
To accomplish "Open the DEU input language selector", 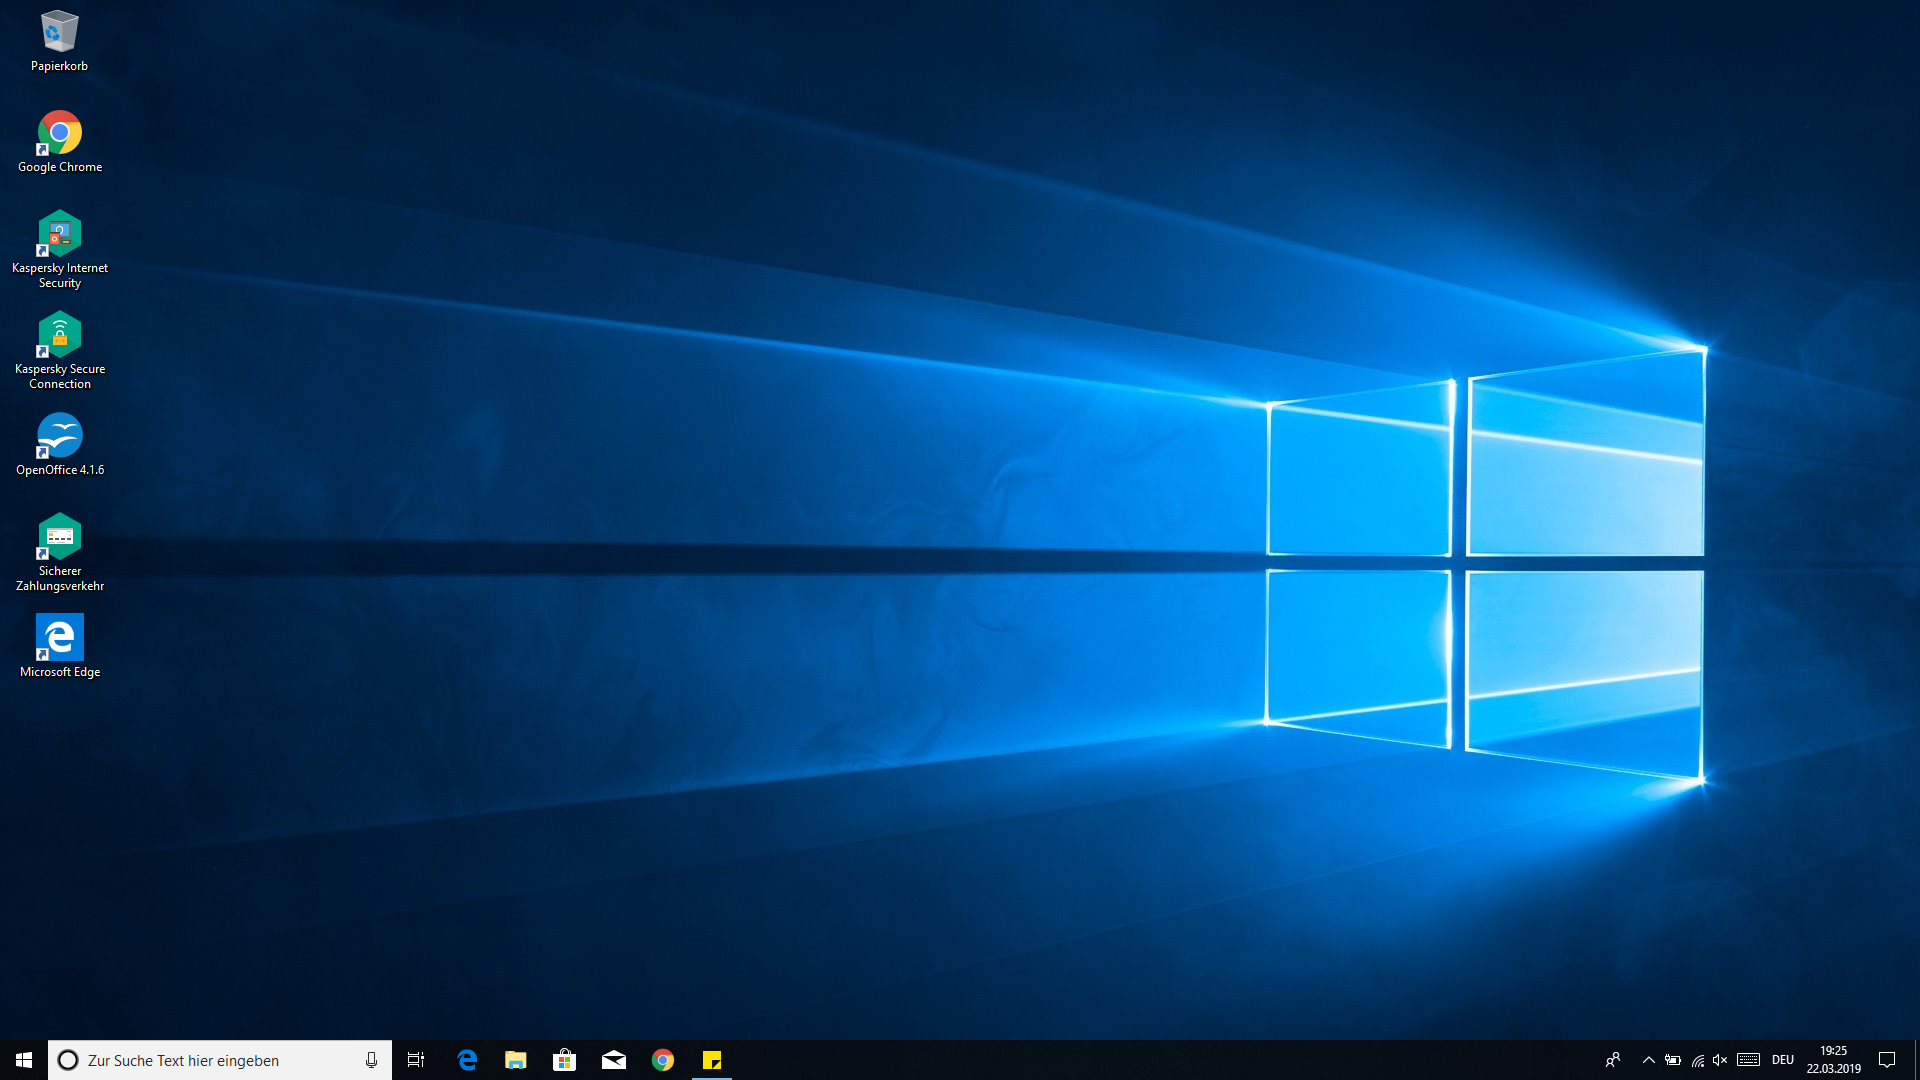I will 1782,1060.
